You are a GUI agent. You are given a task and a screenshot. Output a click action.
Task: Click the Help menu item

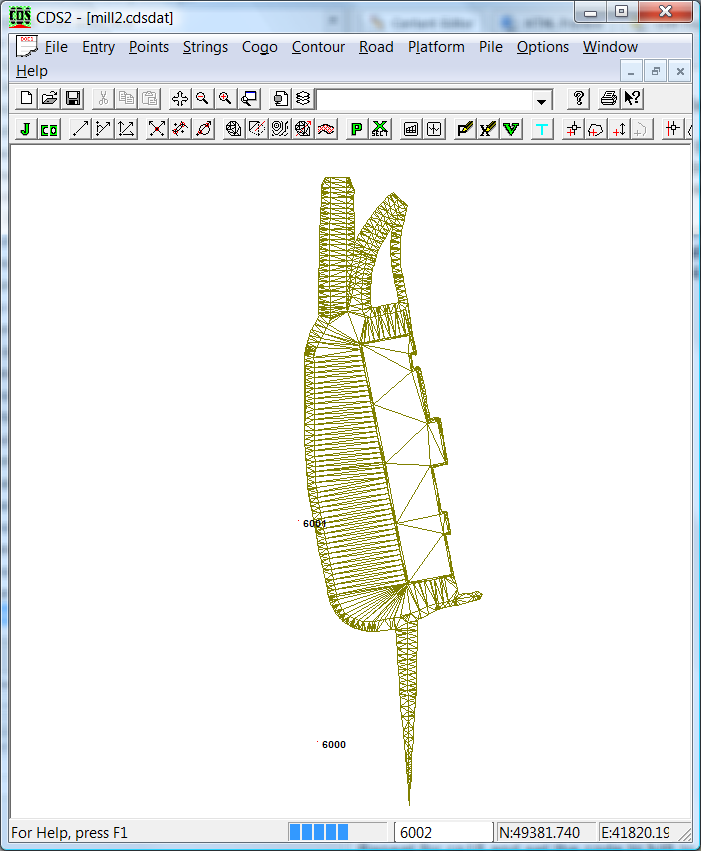coord(32,71)
